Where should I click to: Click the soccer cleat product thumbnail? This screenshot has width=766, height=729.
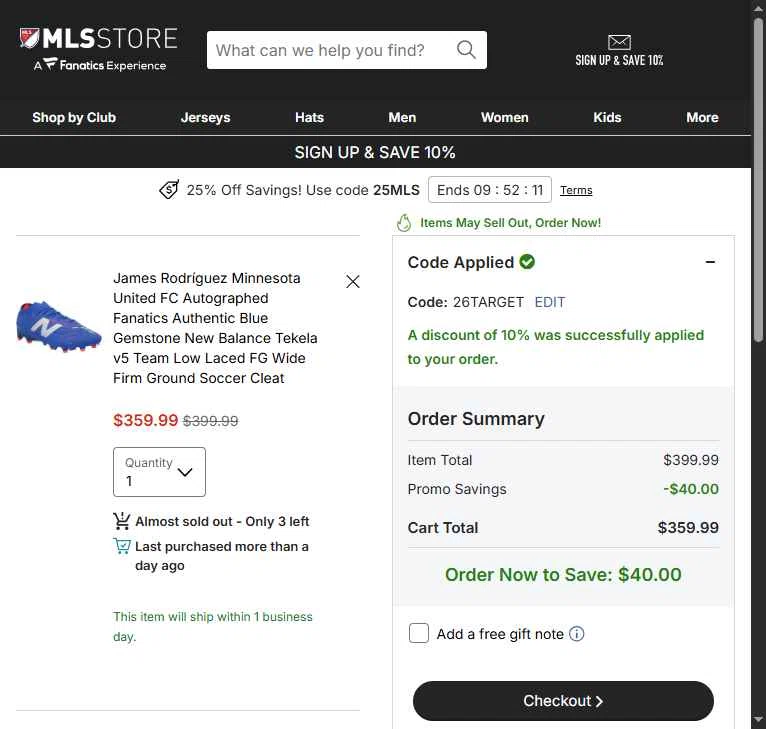pyautogui.click(x=59, y=326)
